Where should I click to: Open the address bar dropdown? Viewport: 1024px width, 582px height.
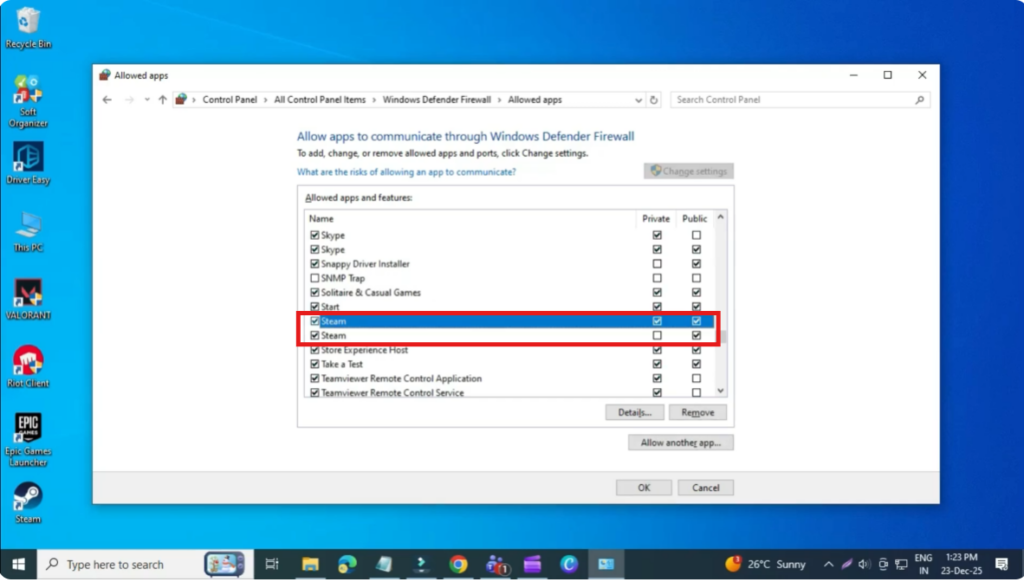(x=639, y=99)
